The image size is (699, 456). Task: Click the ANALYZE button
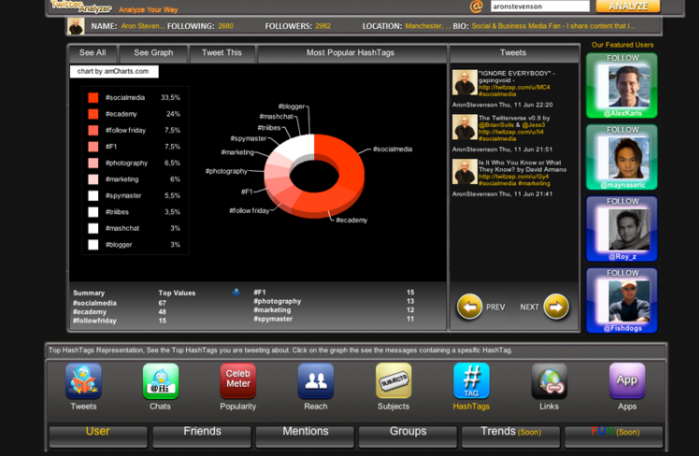point(628,6)
